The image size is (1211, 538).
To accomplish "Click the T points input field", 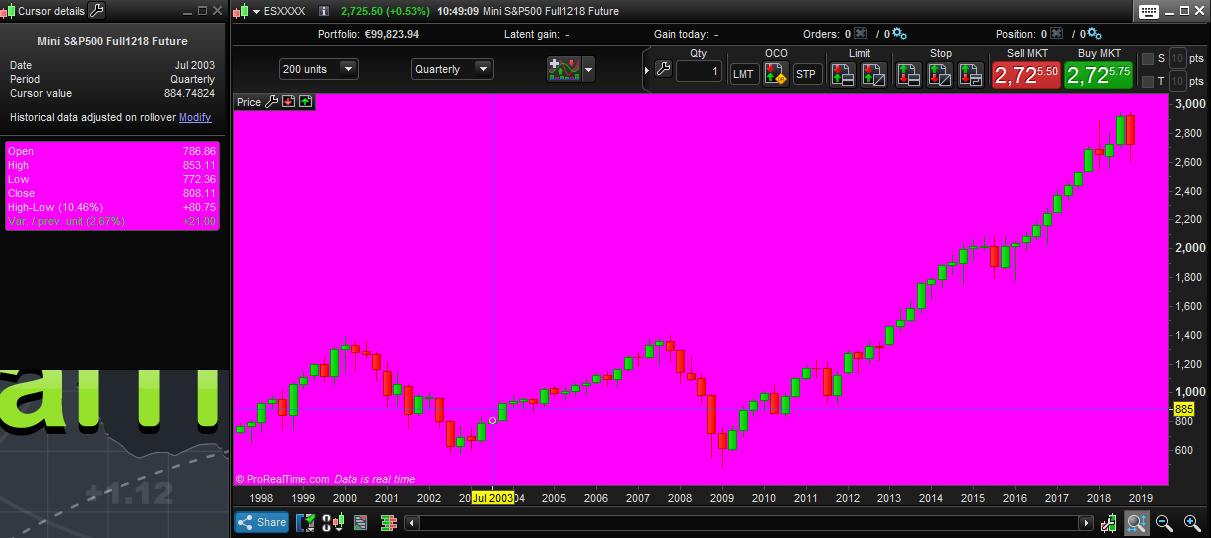I will pyautogui.click(x=1178, y=81).
